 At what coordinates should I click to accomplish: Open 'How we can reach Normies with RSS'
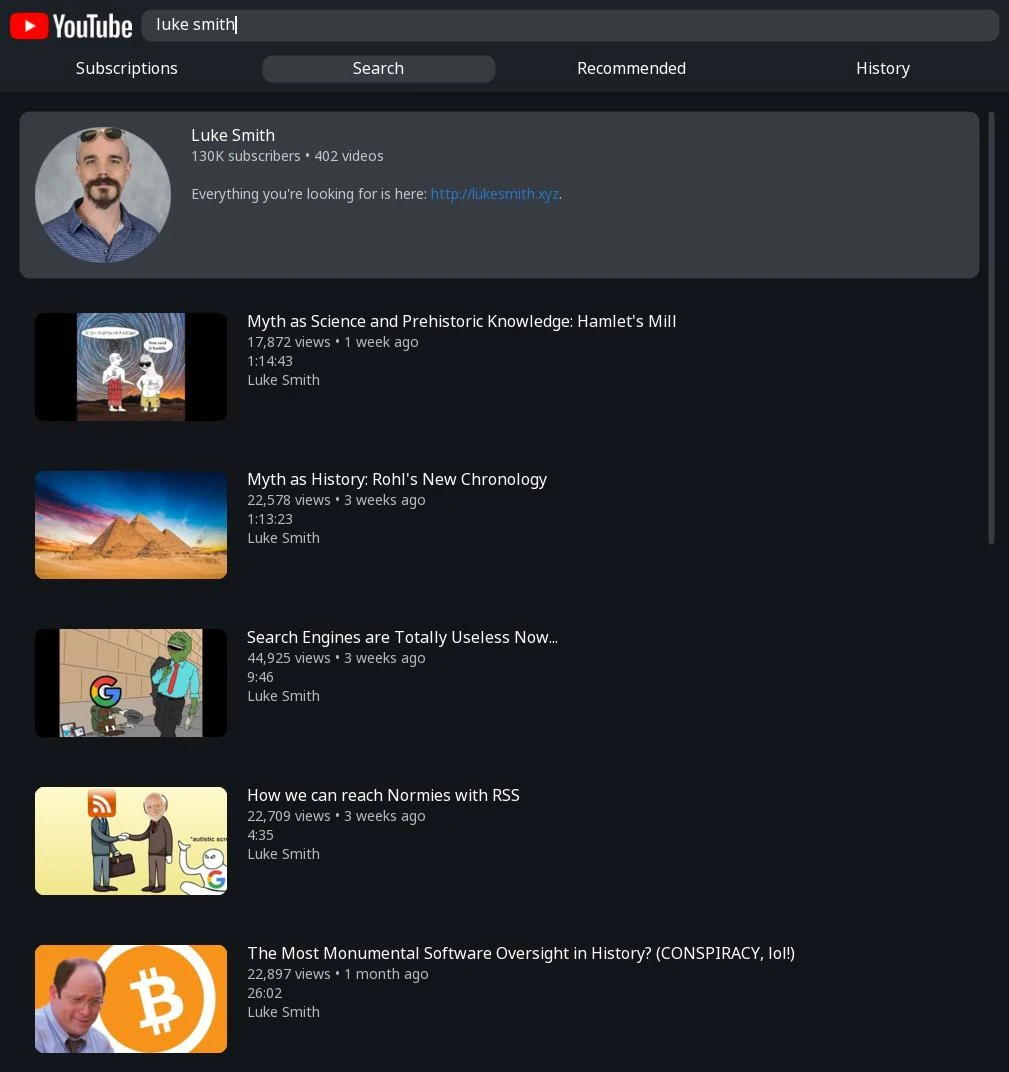point(384,795)
